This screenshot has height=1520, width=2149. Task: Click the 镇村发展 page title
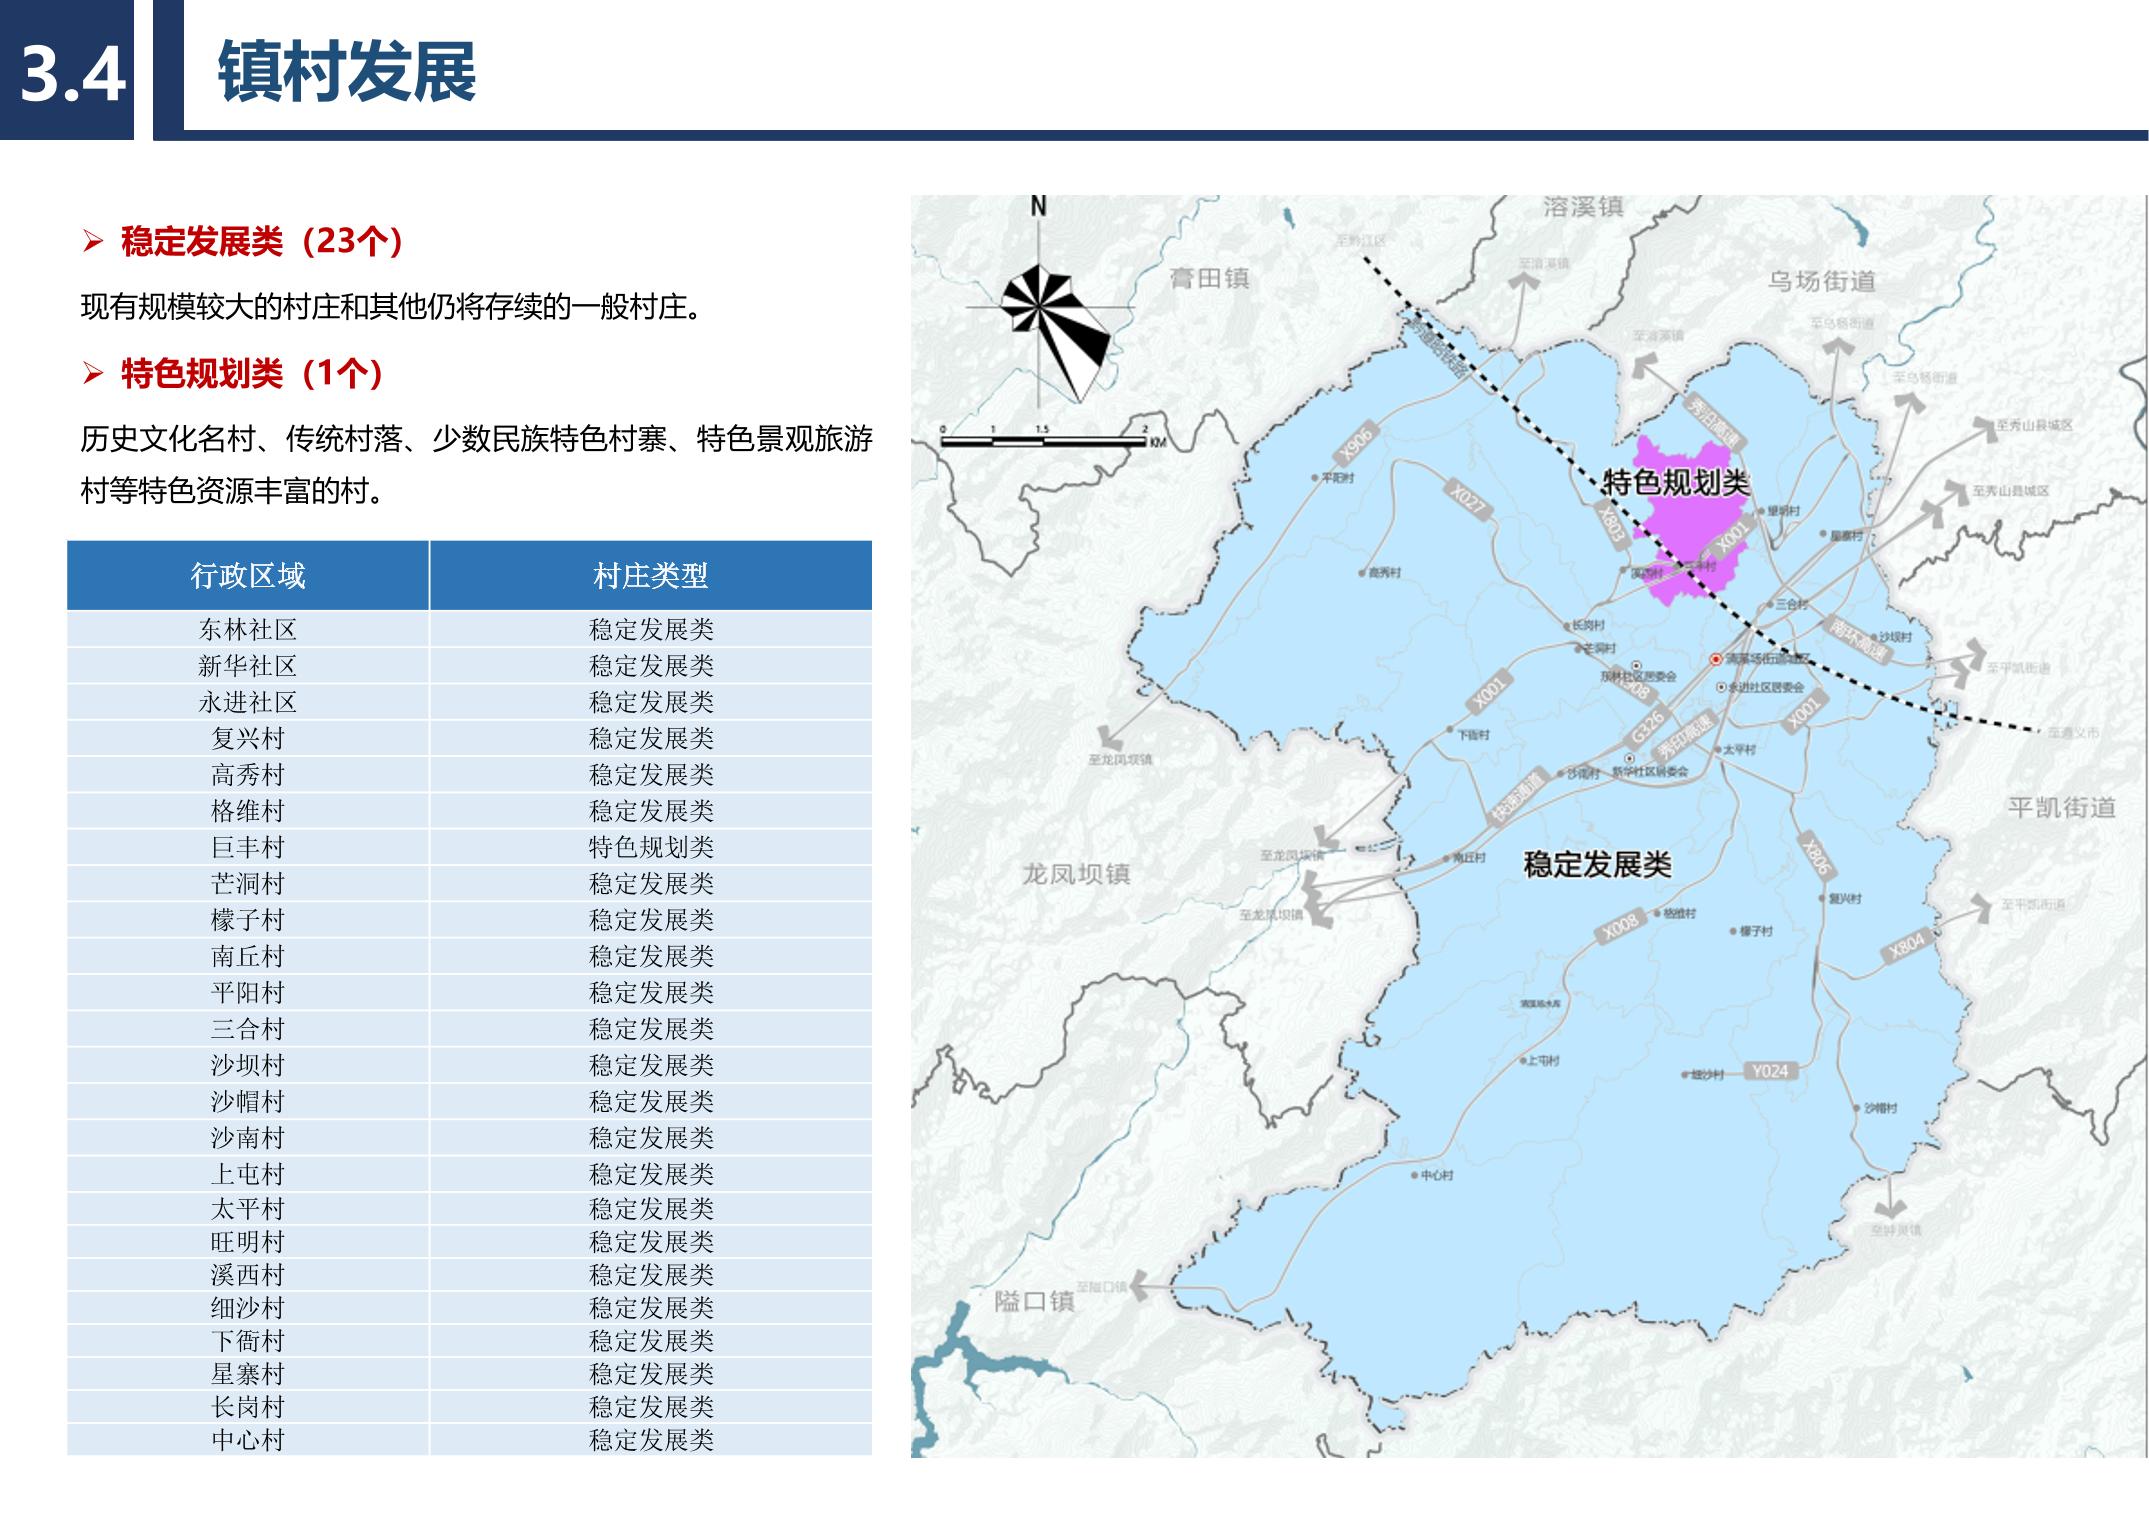[x=347, y=72]
